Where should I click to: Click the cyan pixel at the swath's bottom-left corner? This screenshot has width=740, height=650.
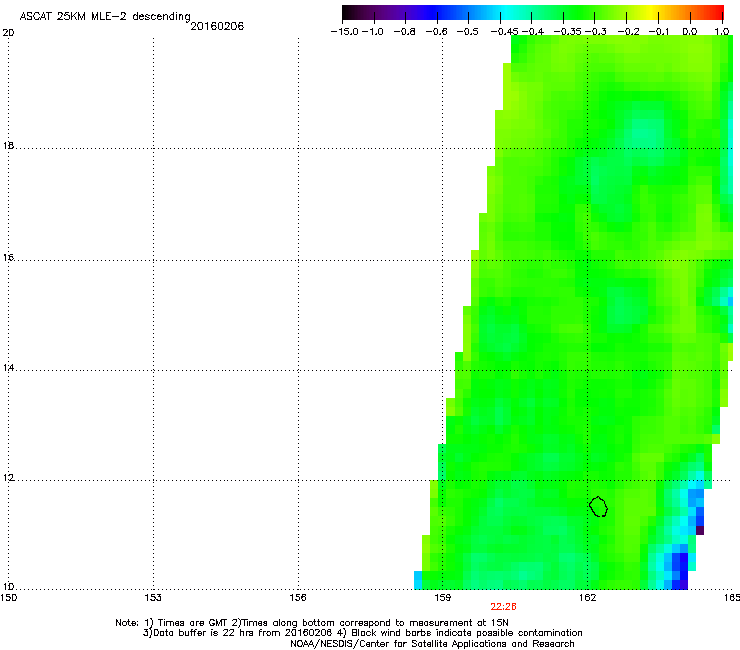418,580
